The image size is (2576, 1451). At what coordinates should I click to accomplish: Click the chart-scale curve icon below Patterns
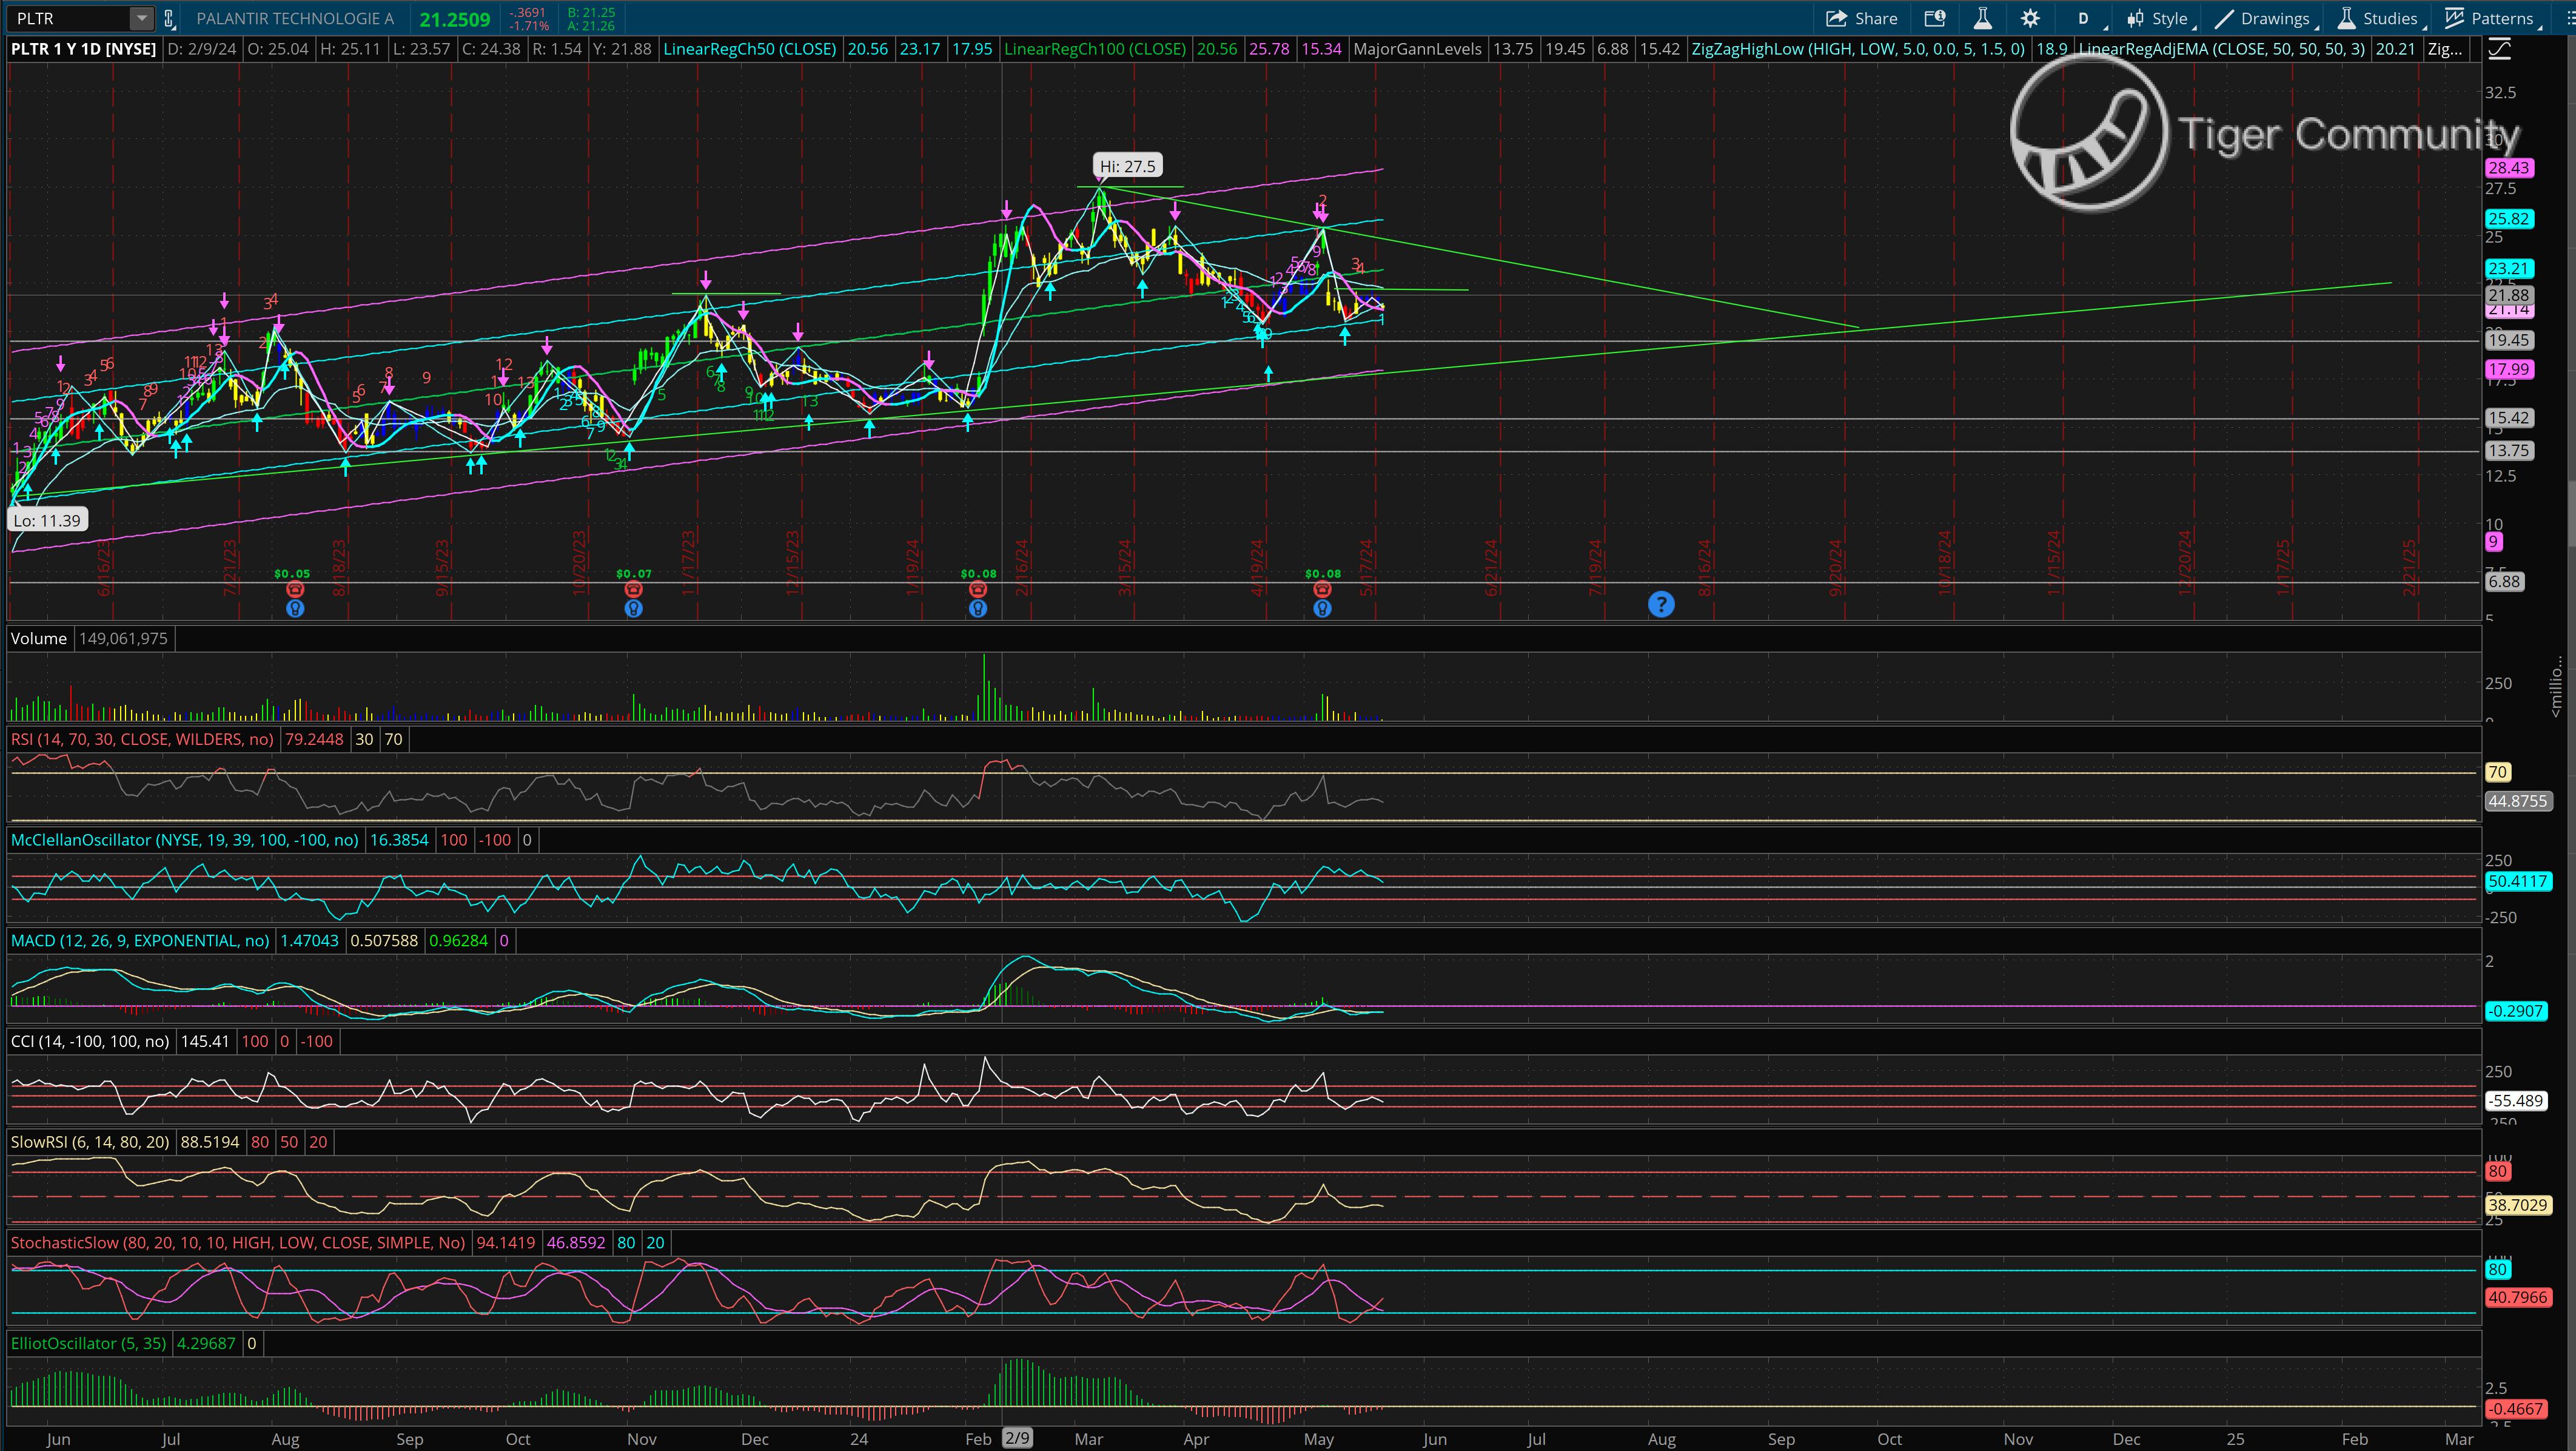point(2499,50)
